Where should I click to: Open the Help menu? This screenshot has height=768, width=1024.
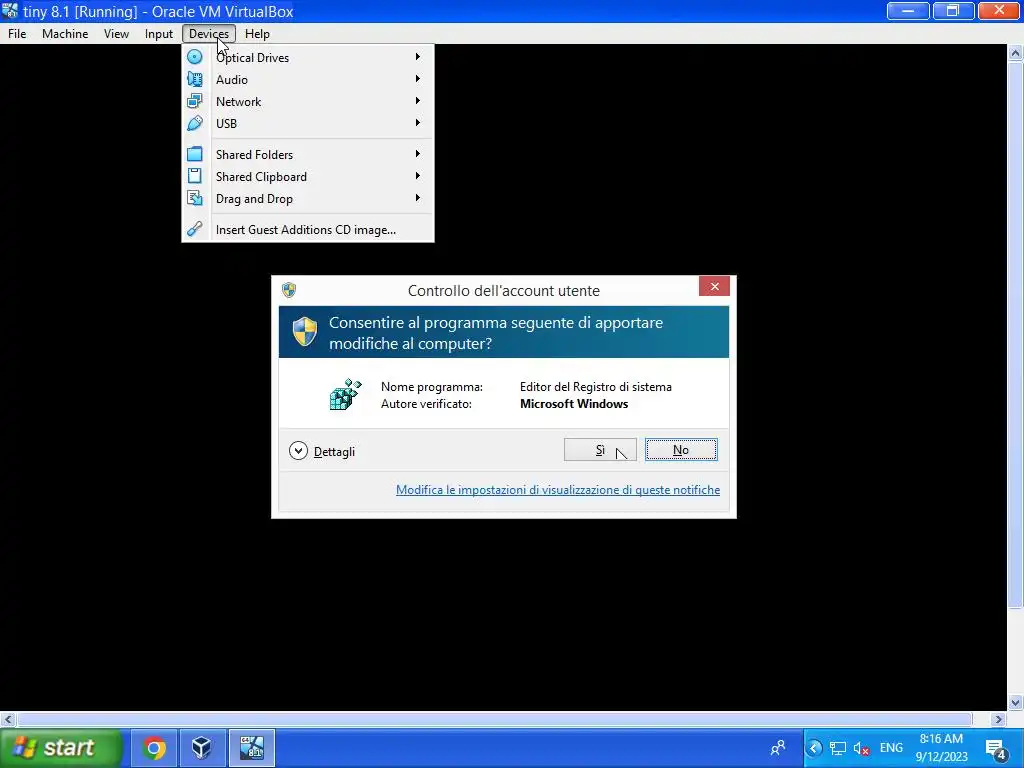click(x=257, y=34)
